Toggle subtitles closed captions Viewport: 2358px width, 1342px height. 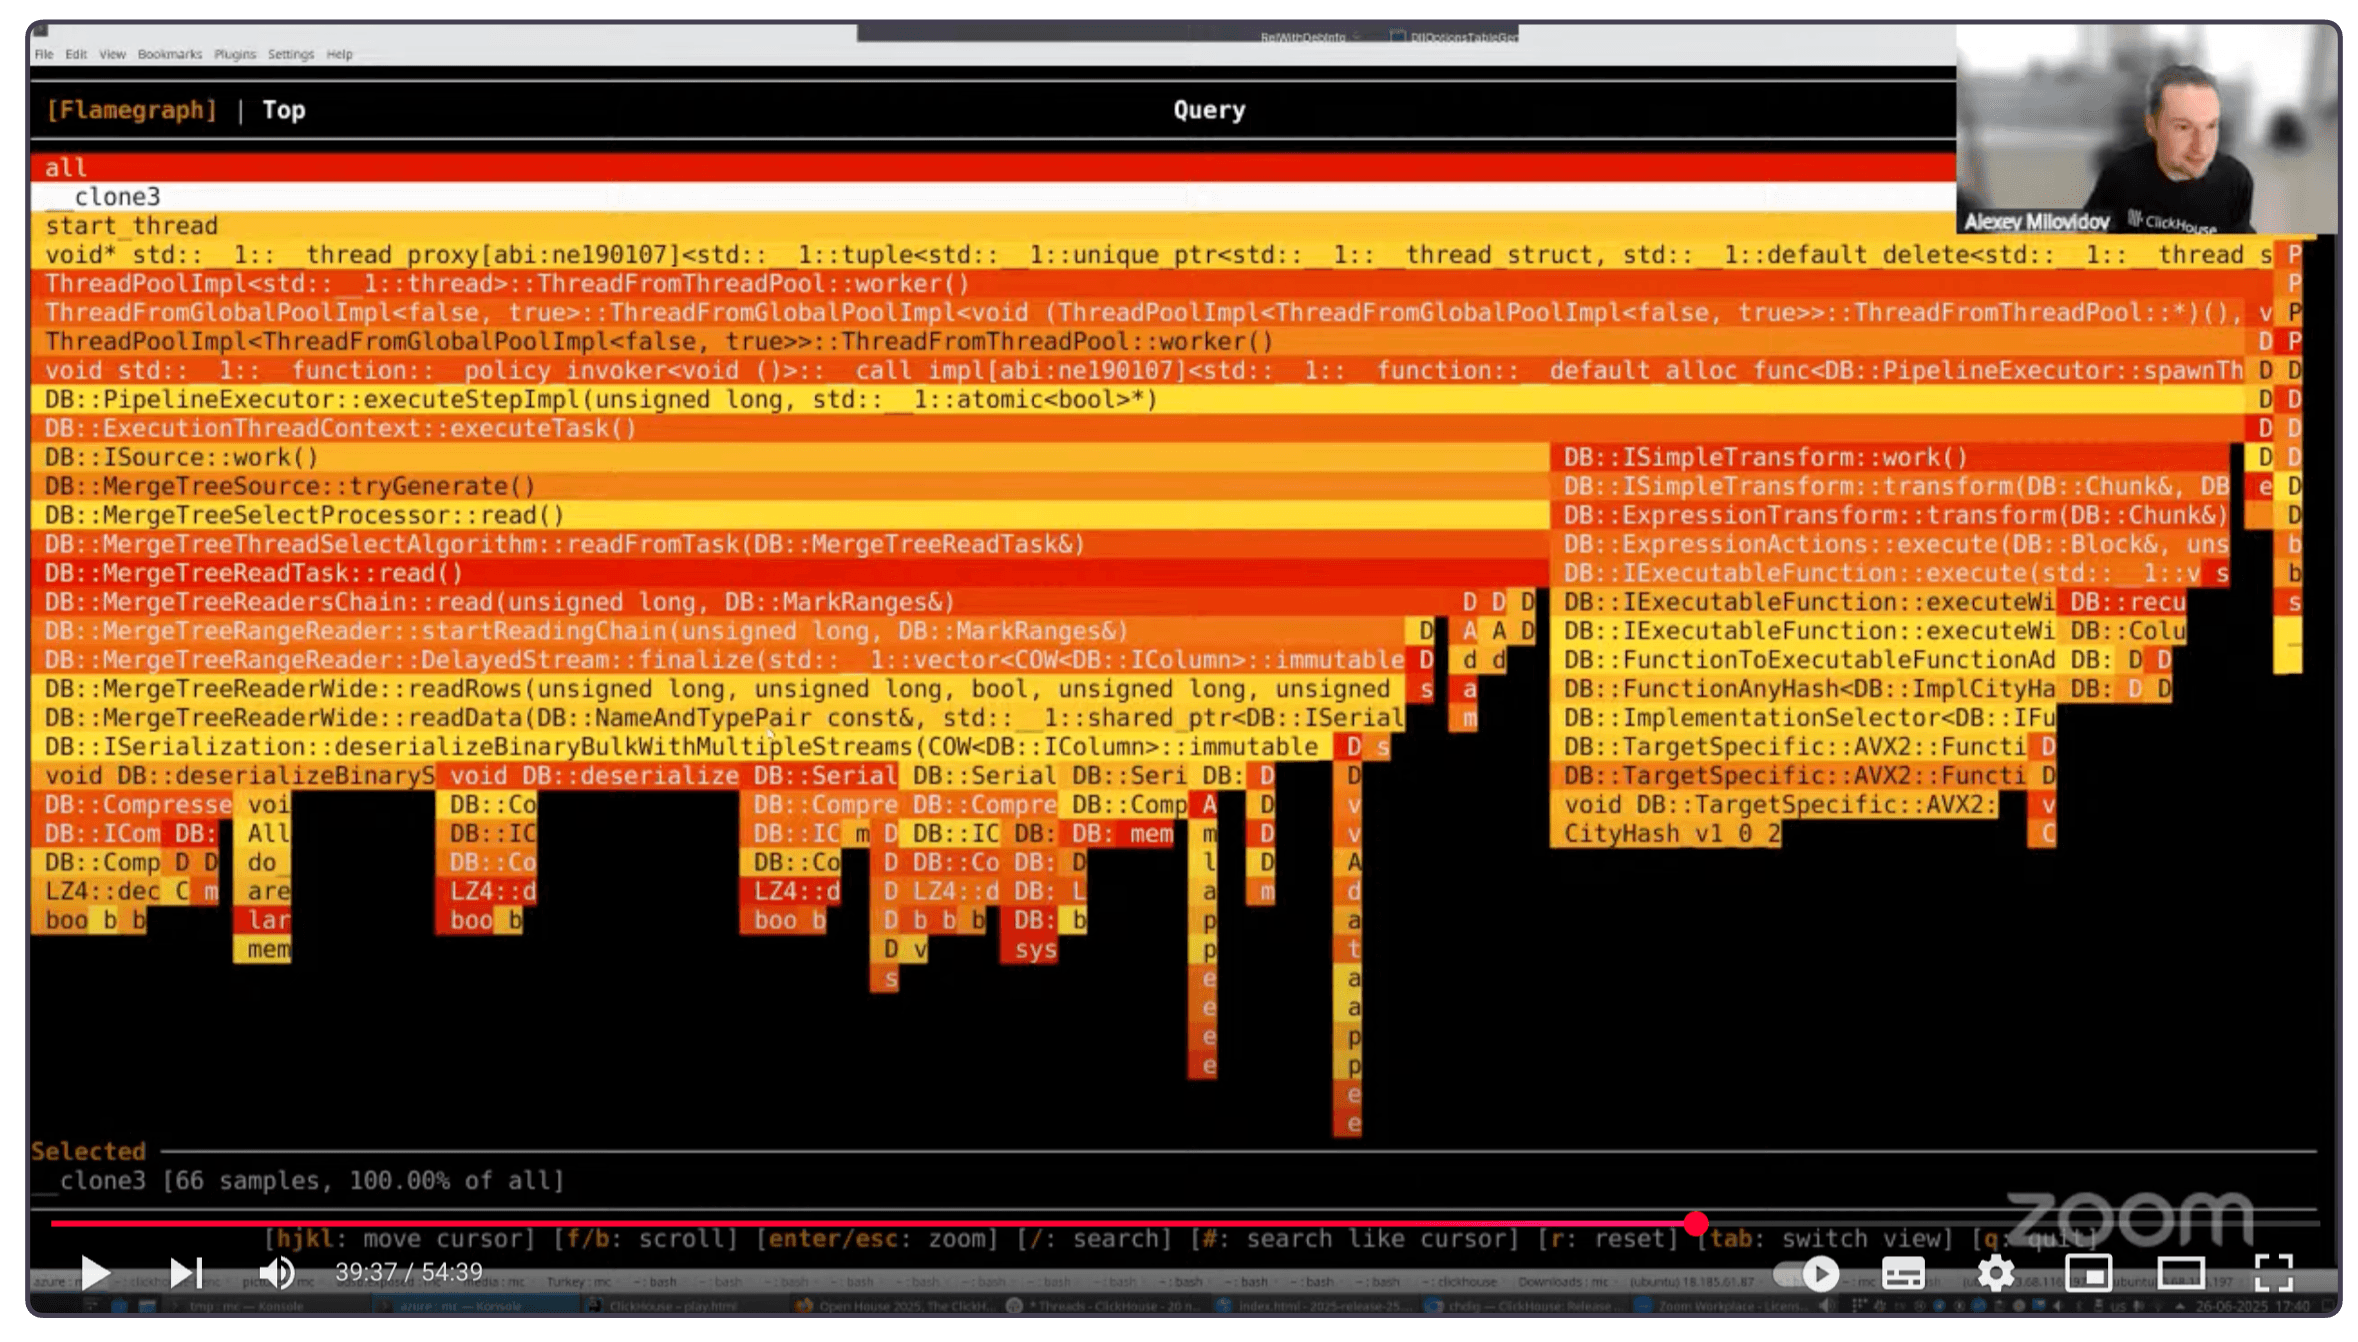pyautogui.click(x=1902, y=1273)
